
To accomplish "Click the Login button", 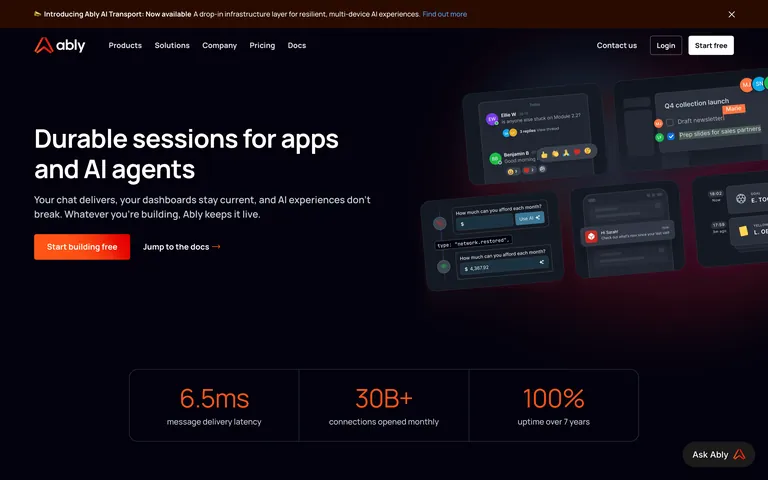I will pos(666,45).
